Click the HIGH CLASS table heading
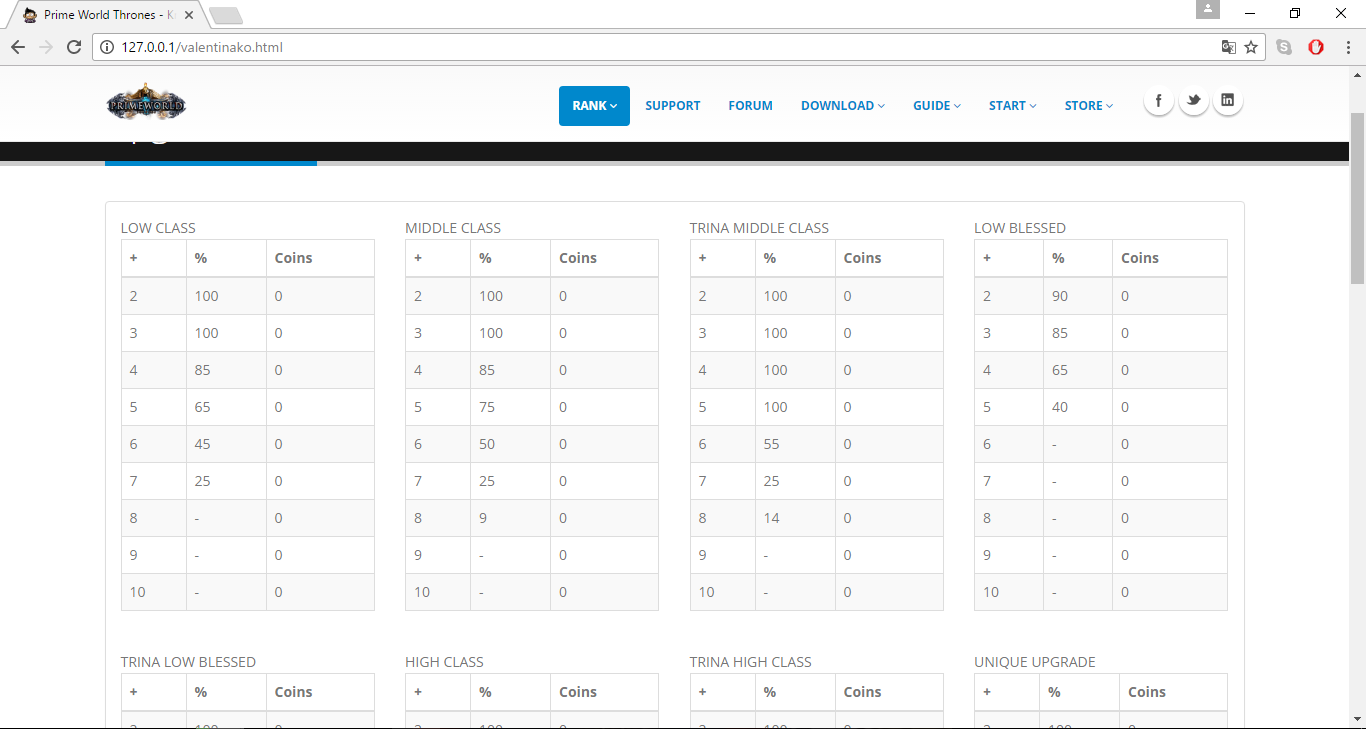Screen dimensions: 1366x729 [x=444, y=662]
